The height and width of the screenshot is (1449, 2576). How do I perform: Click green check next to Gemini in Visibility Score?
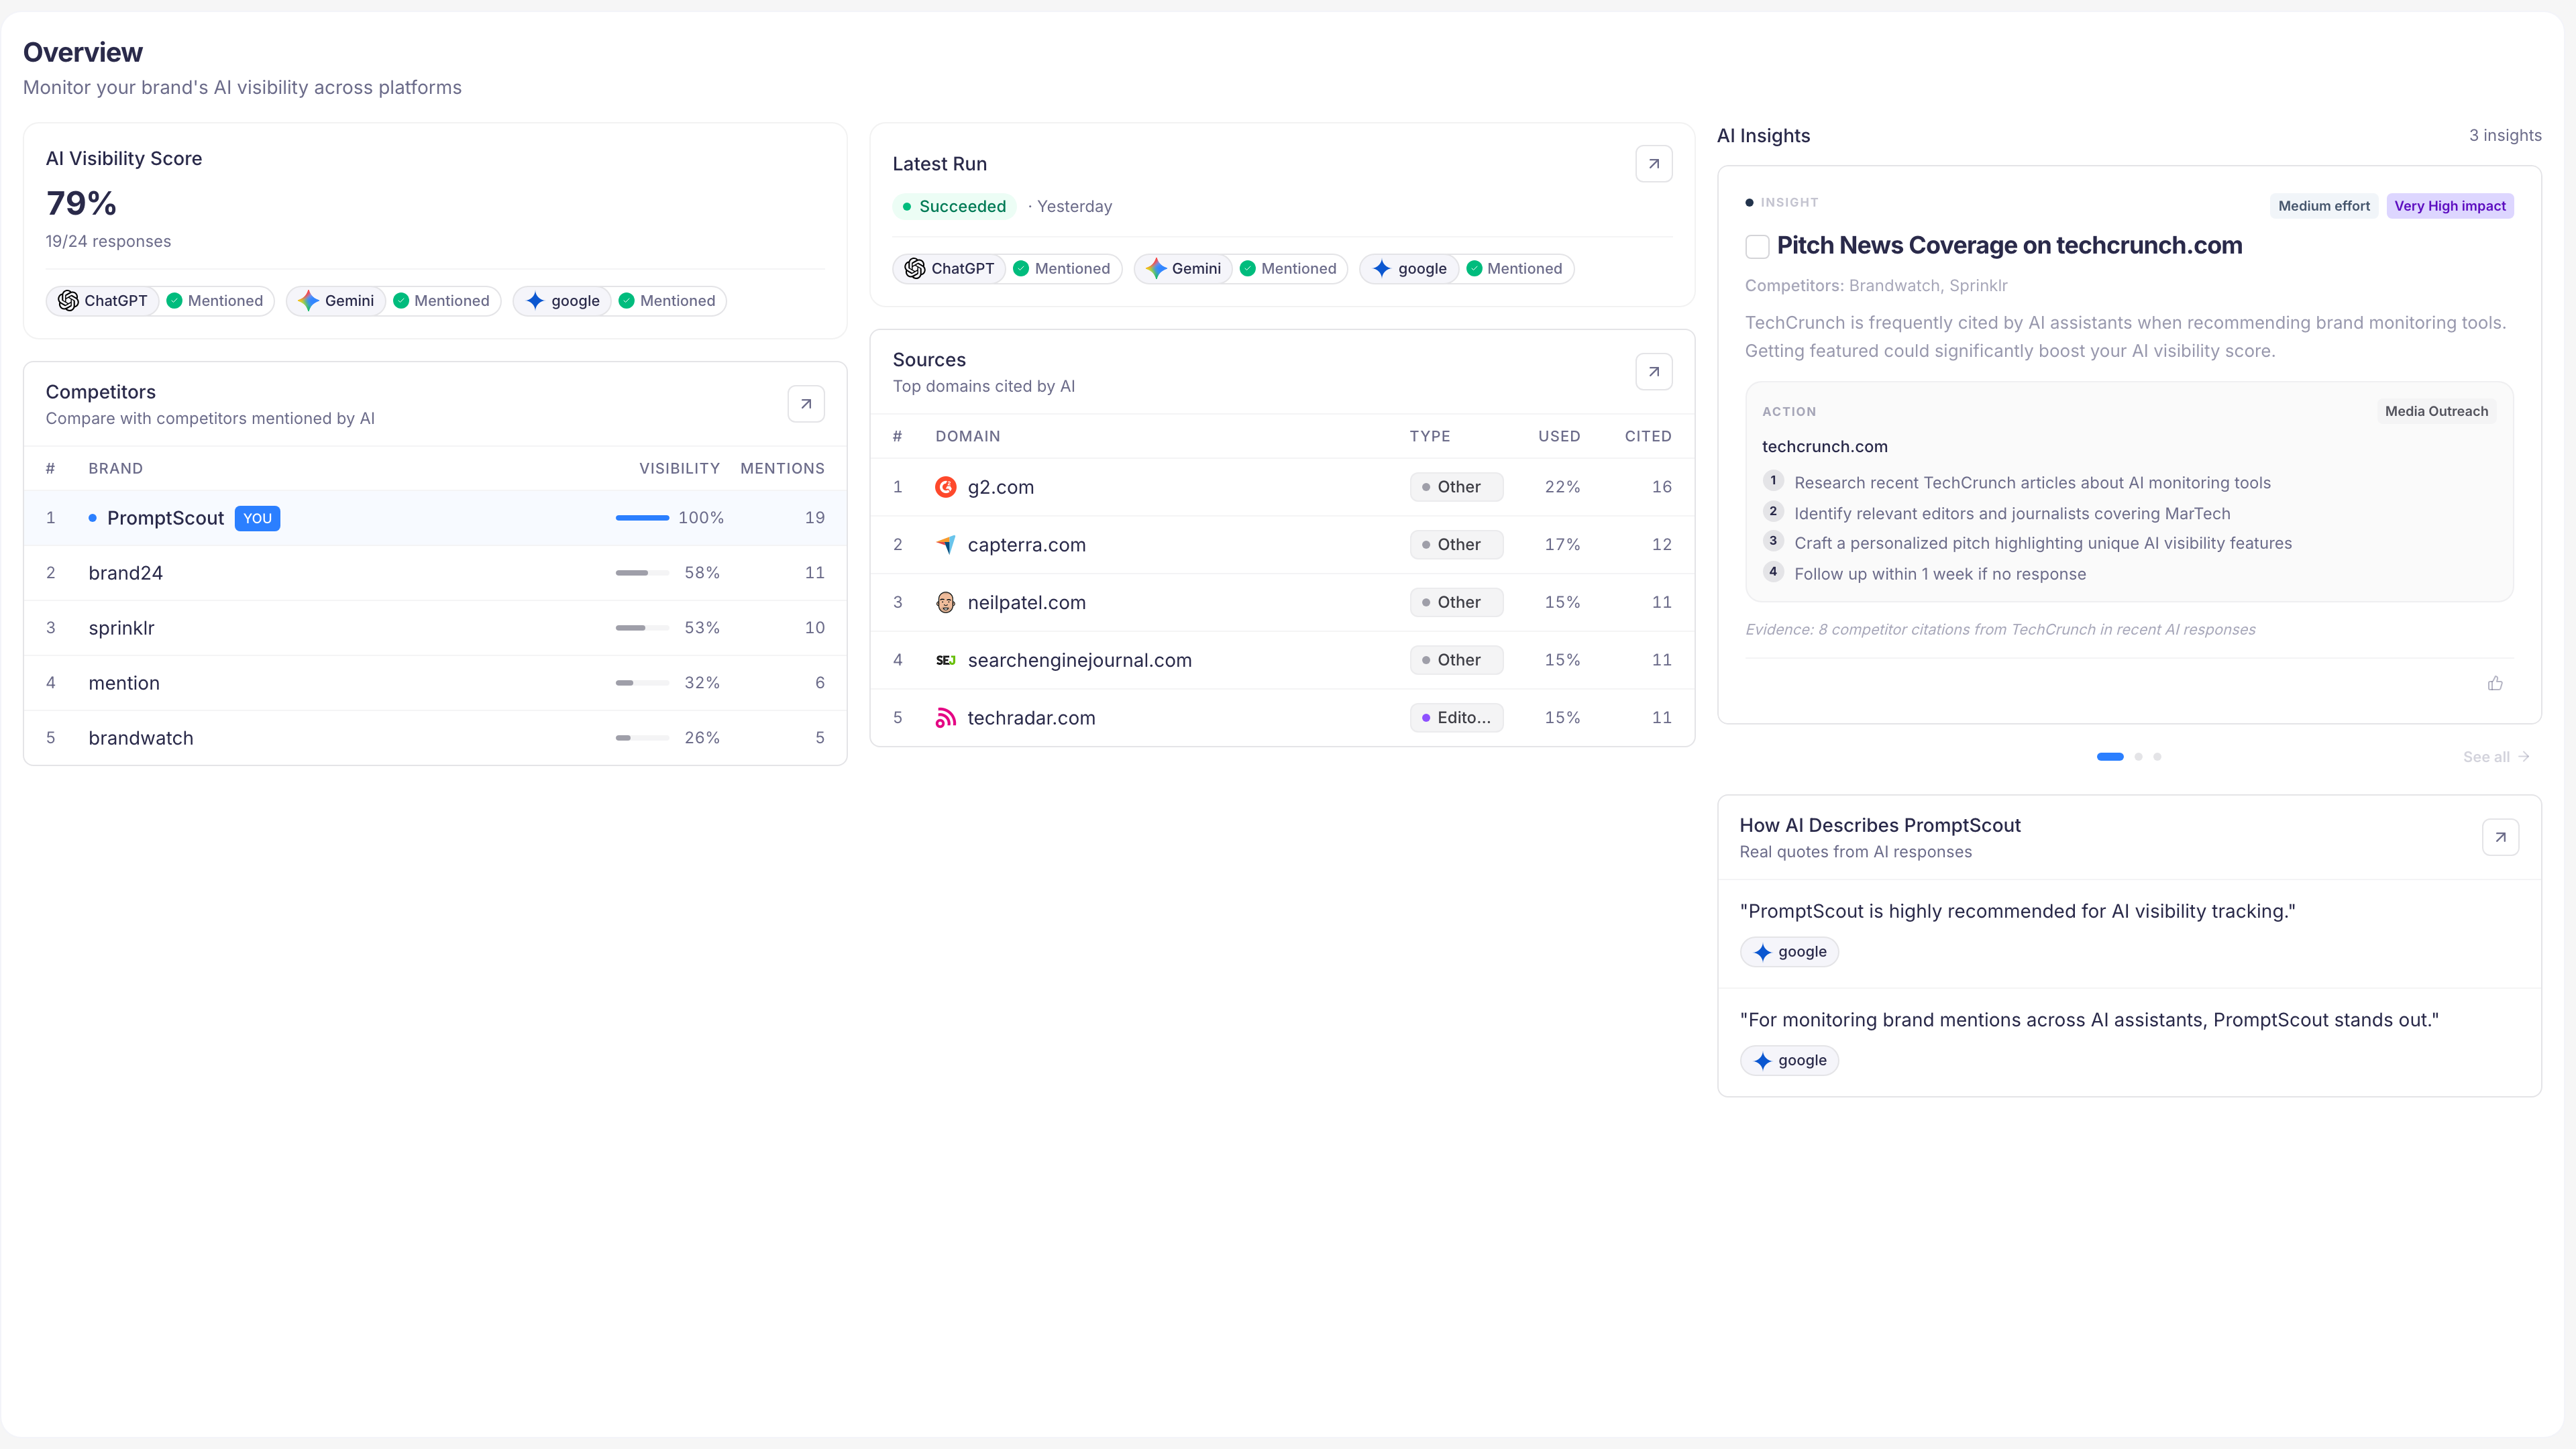[x=401, y=301]
